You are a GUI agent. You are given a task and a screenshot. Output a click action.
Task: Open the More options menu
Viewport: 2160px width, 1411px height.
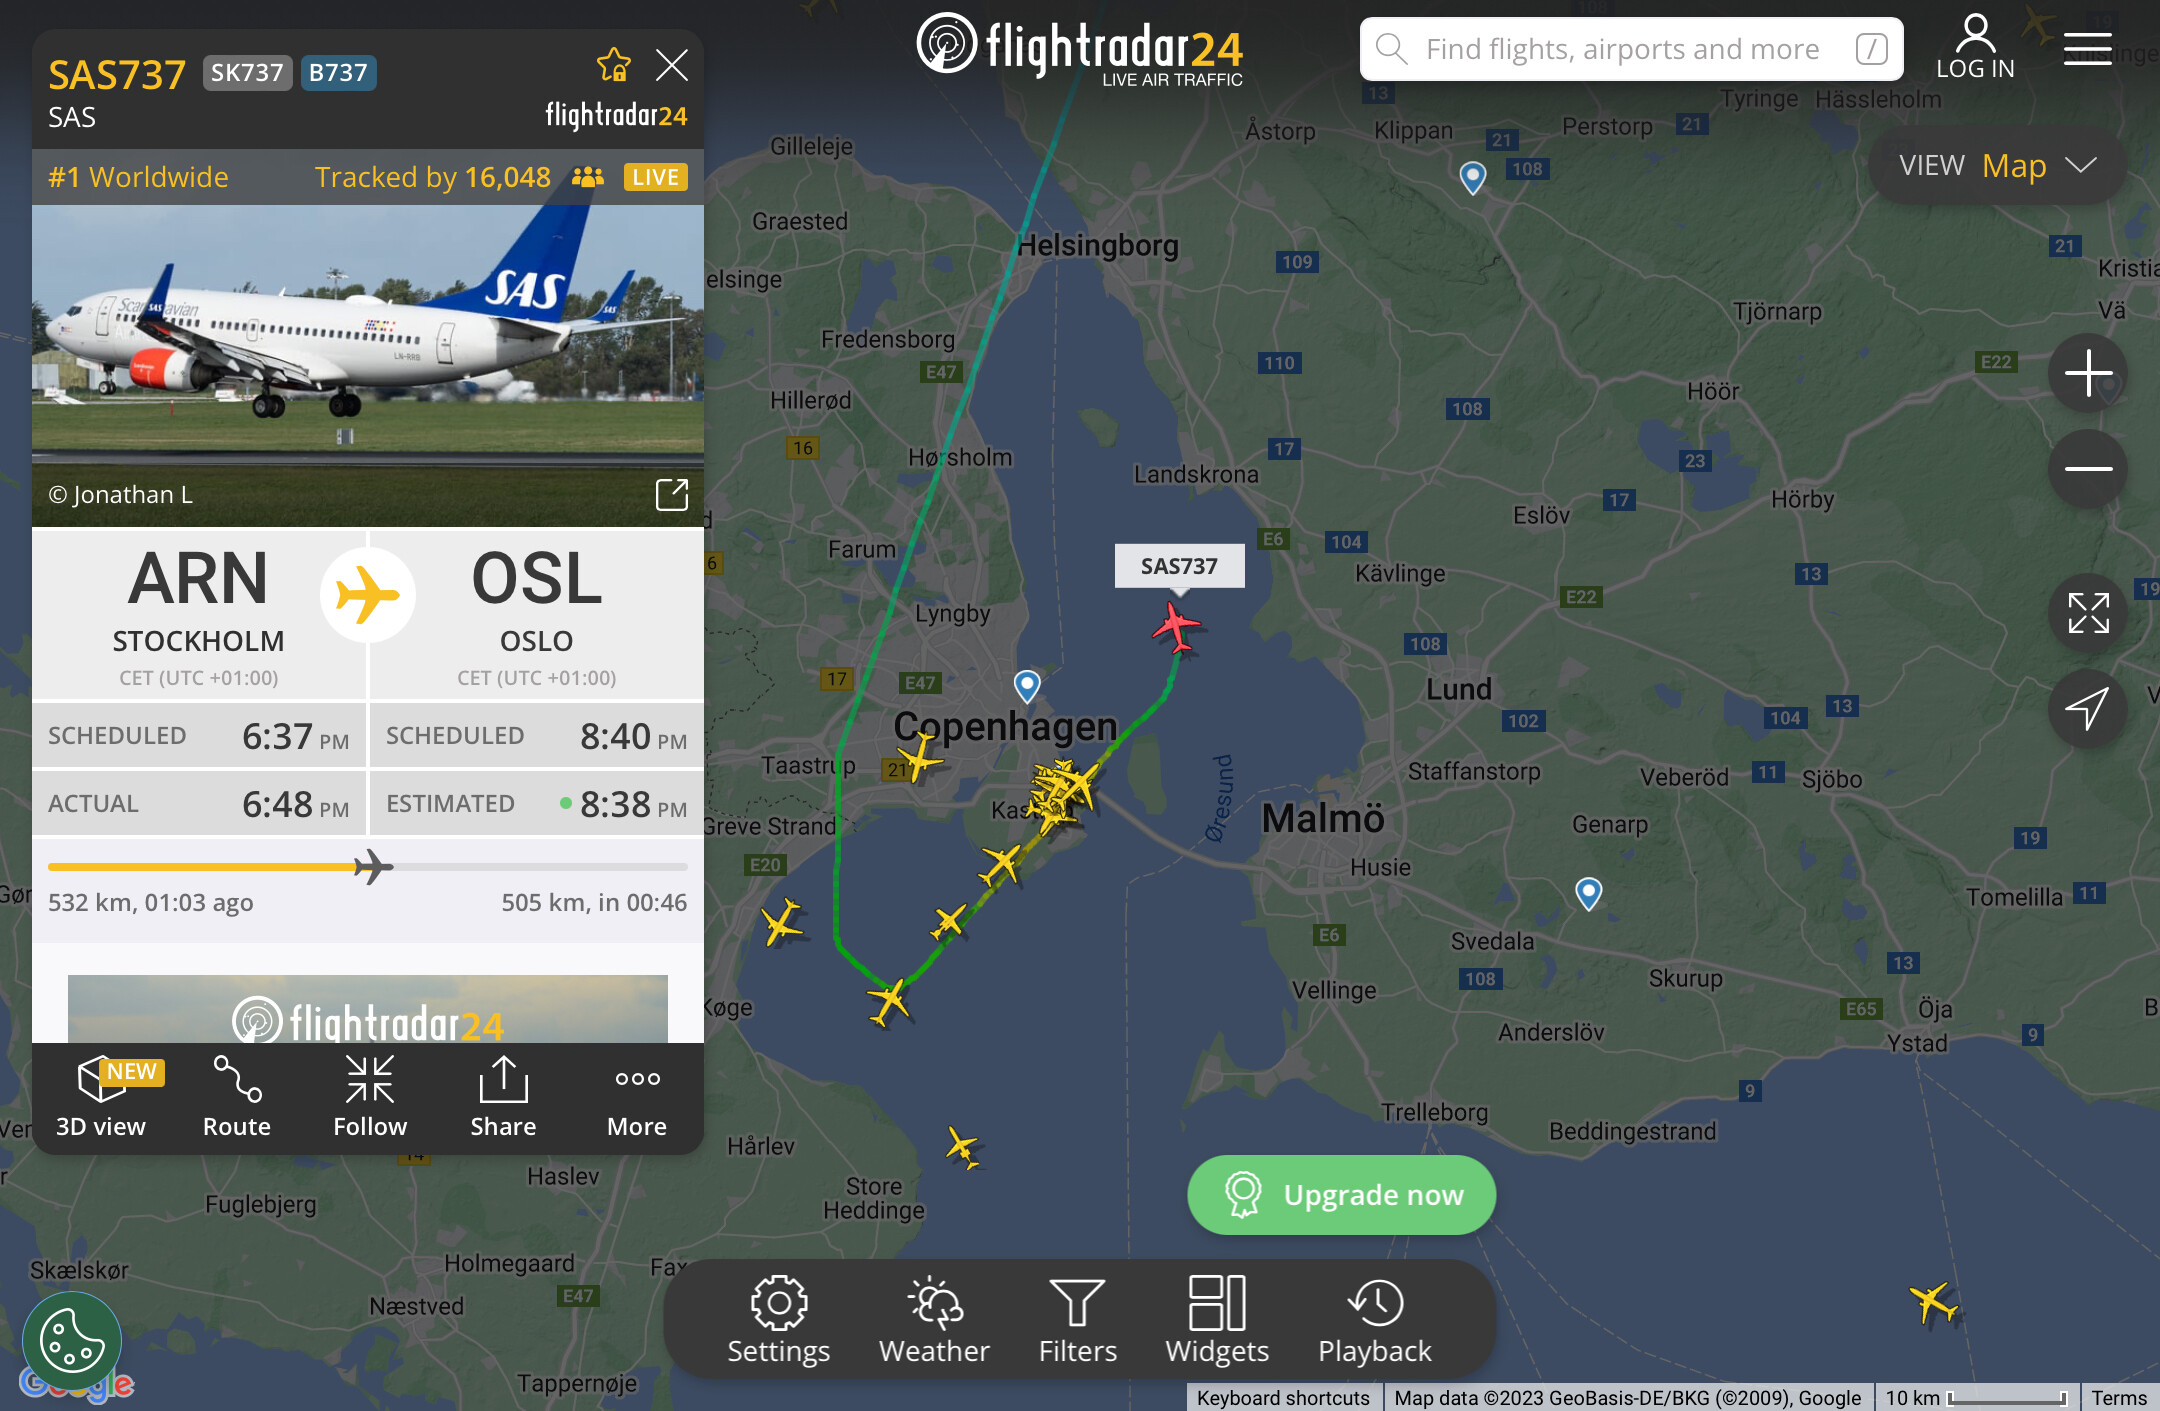tap(637, 1097)
